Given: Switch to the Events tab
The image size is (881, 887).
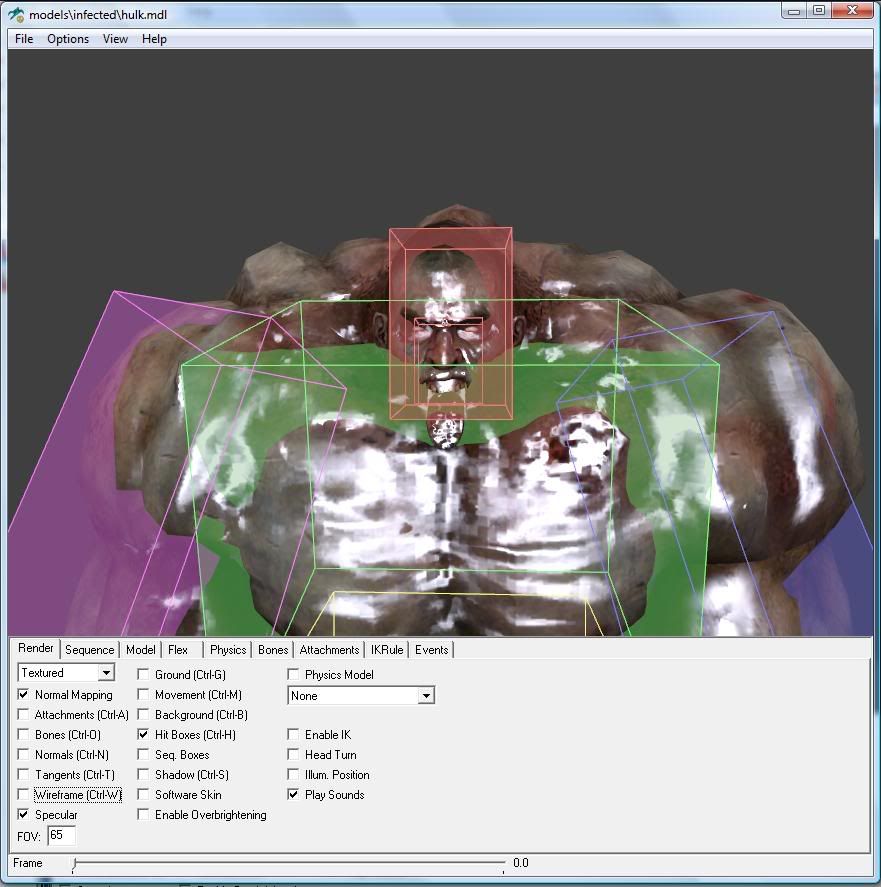Looking at the screenshot, I should 431,650.
